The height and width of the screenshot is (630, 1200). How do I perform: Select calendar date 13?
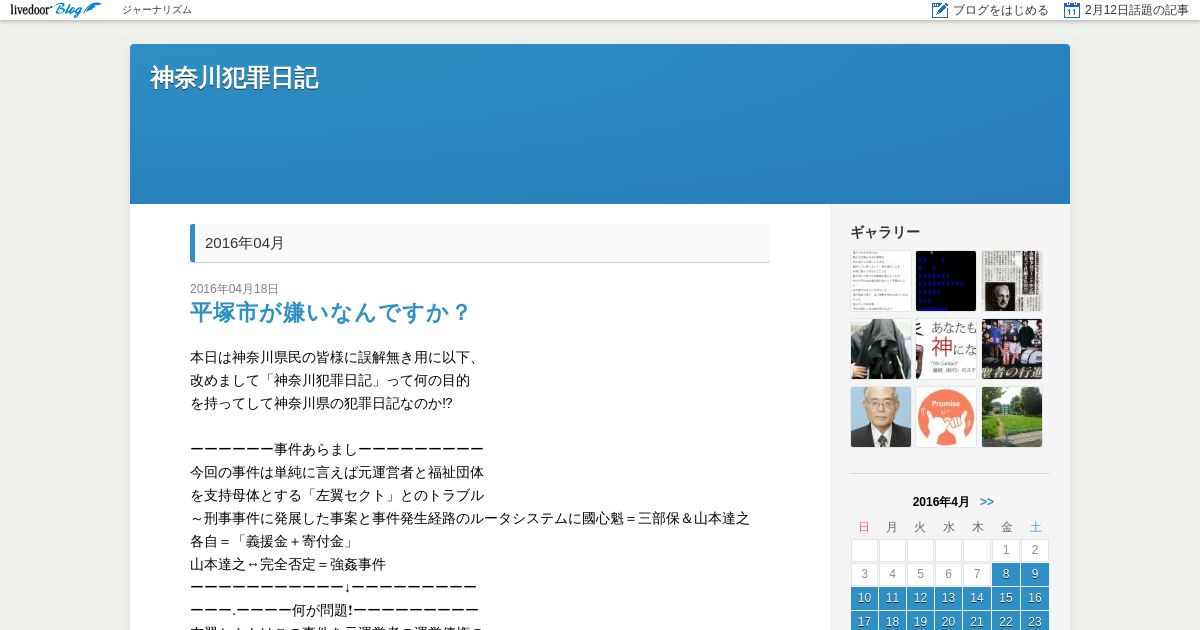tap(949, 598)
